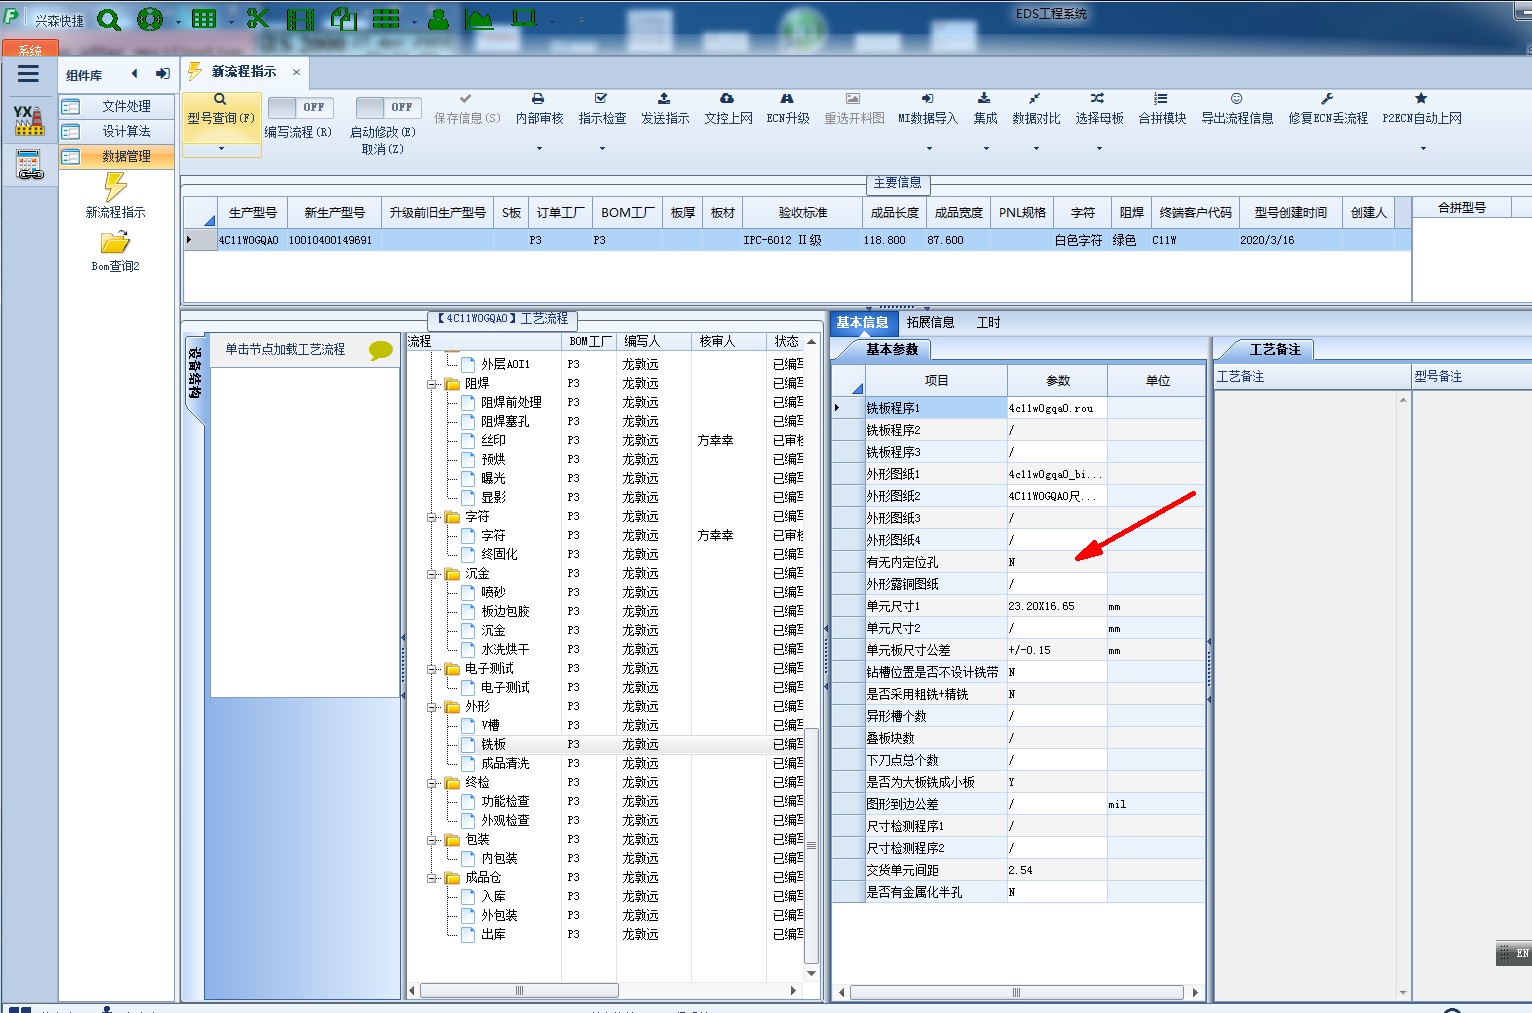Select the 新流程指示 document tab
The height and width of the screenshot is (1013, 1532).
coord(243,72)
